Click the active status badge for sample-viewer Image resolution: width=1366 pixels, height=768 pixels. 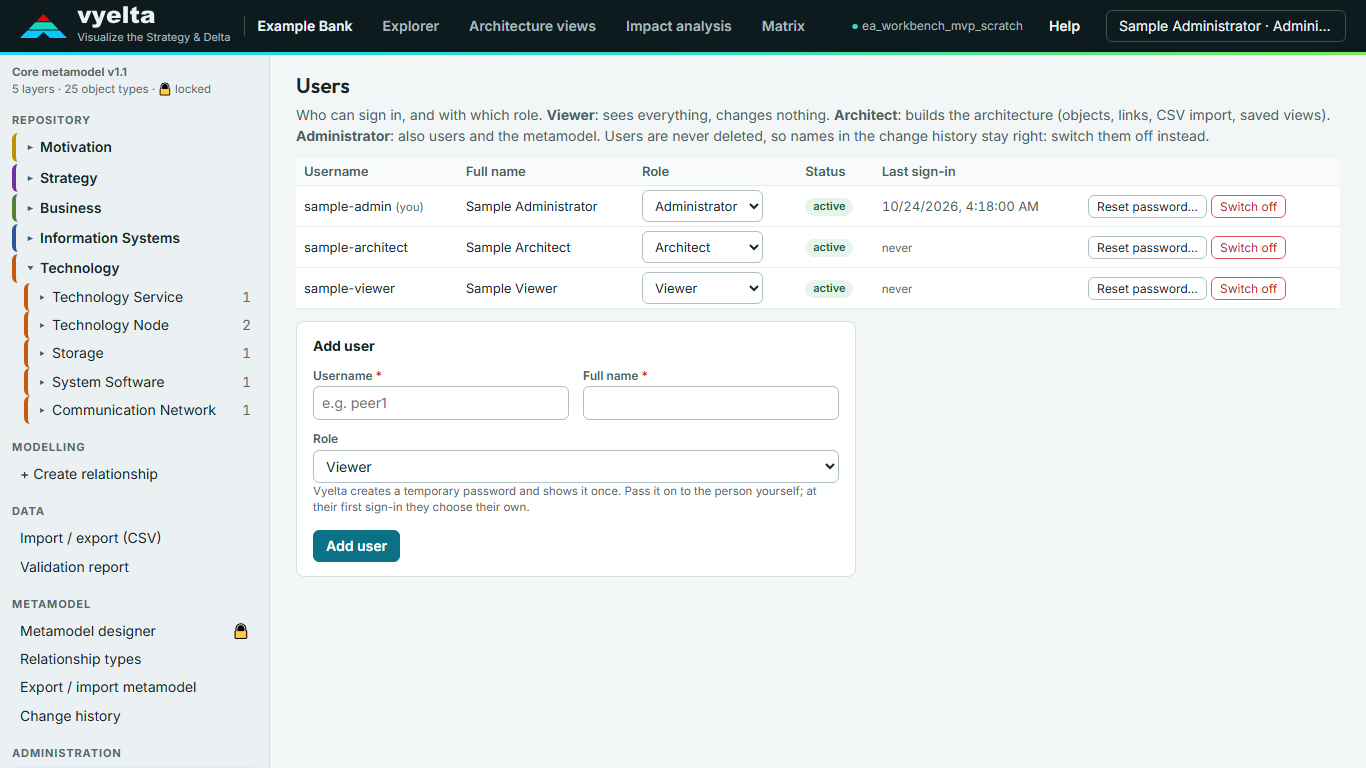[829, 289]
